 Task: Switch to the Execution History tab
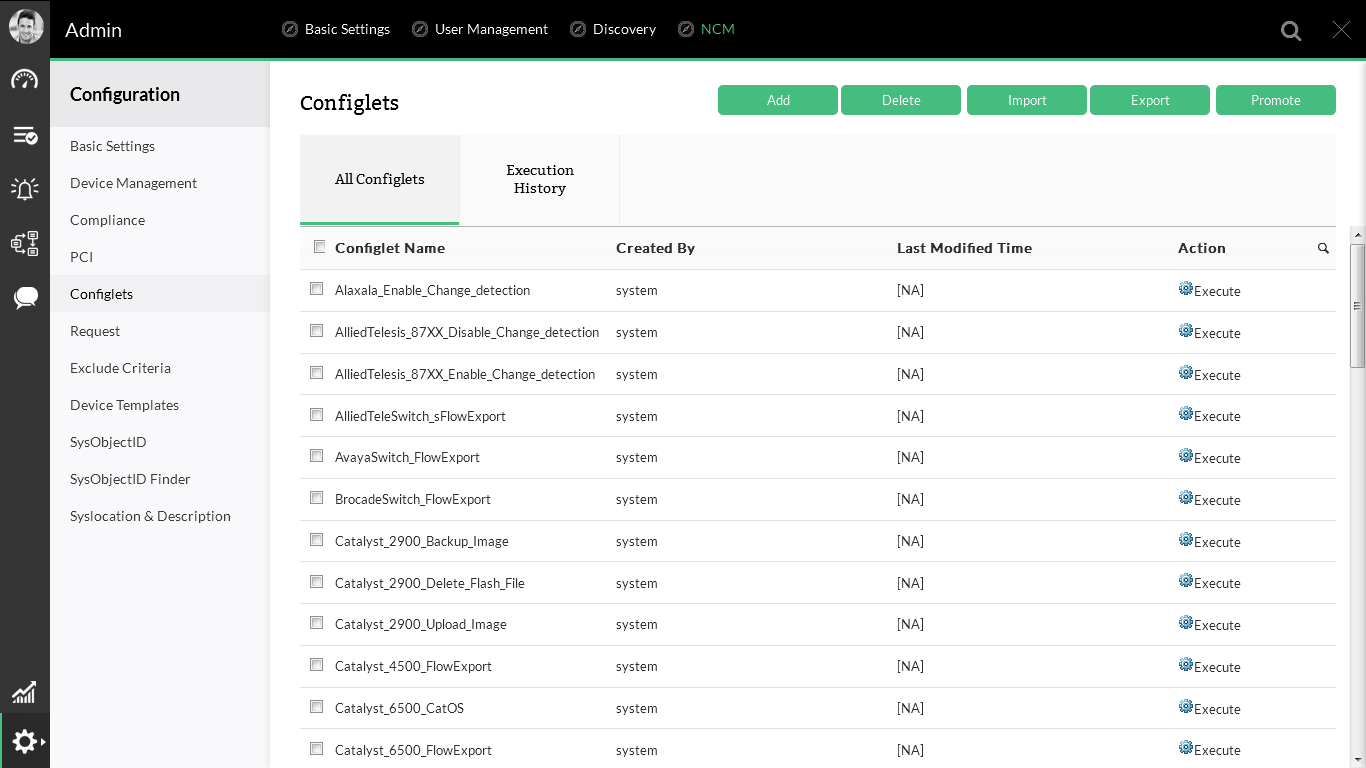[539, 179]
